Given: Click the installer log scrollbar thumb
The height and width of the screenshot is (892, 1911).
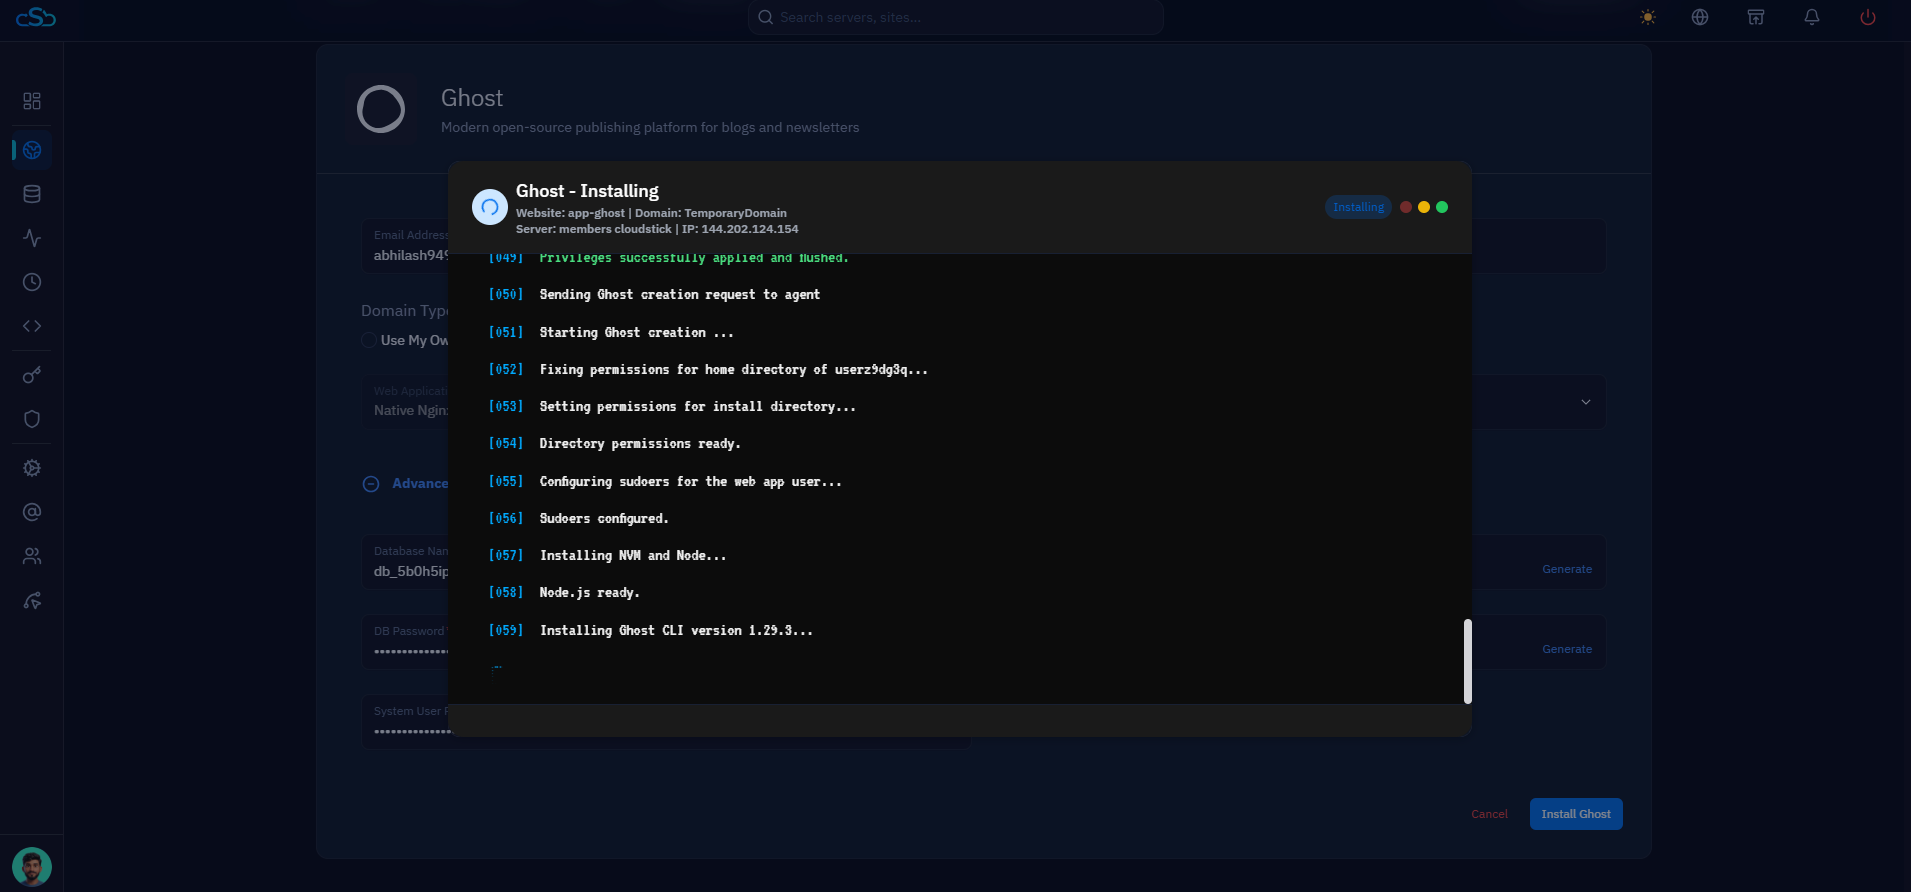Looking at the screenshot, I should [x=1468, y=661].
